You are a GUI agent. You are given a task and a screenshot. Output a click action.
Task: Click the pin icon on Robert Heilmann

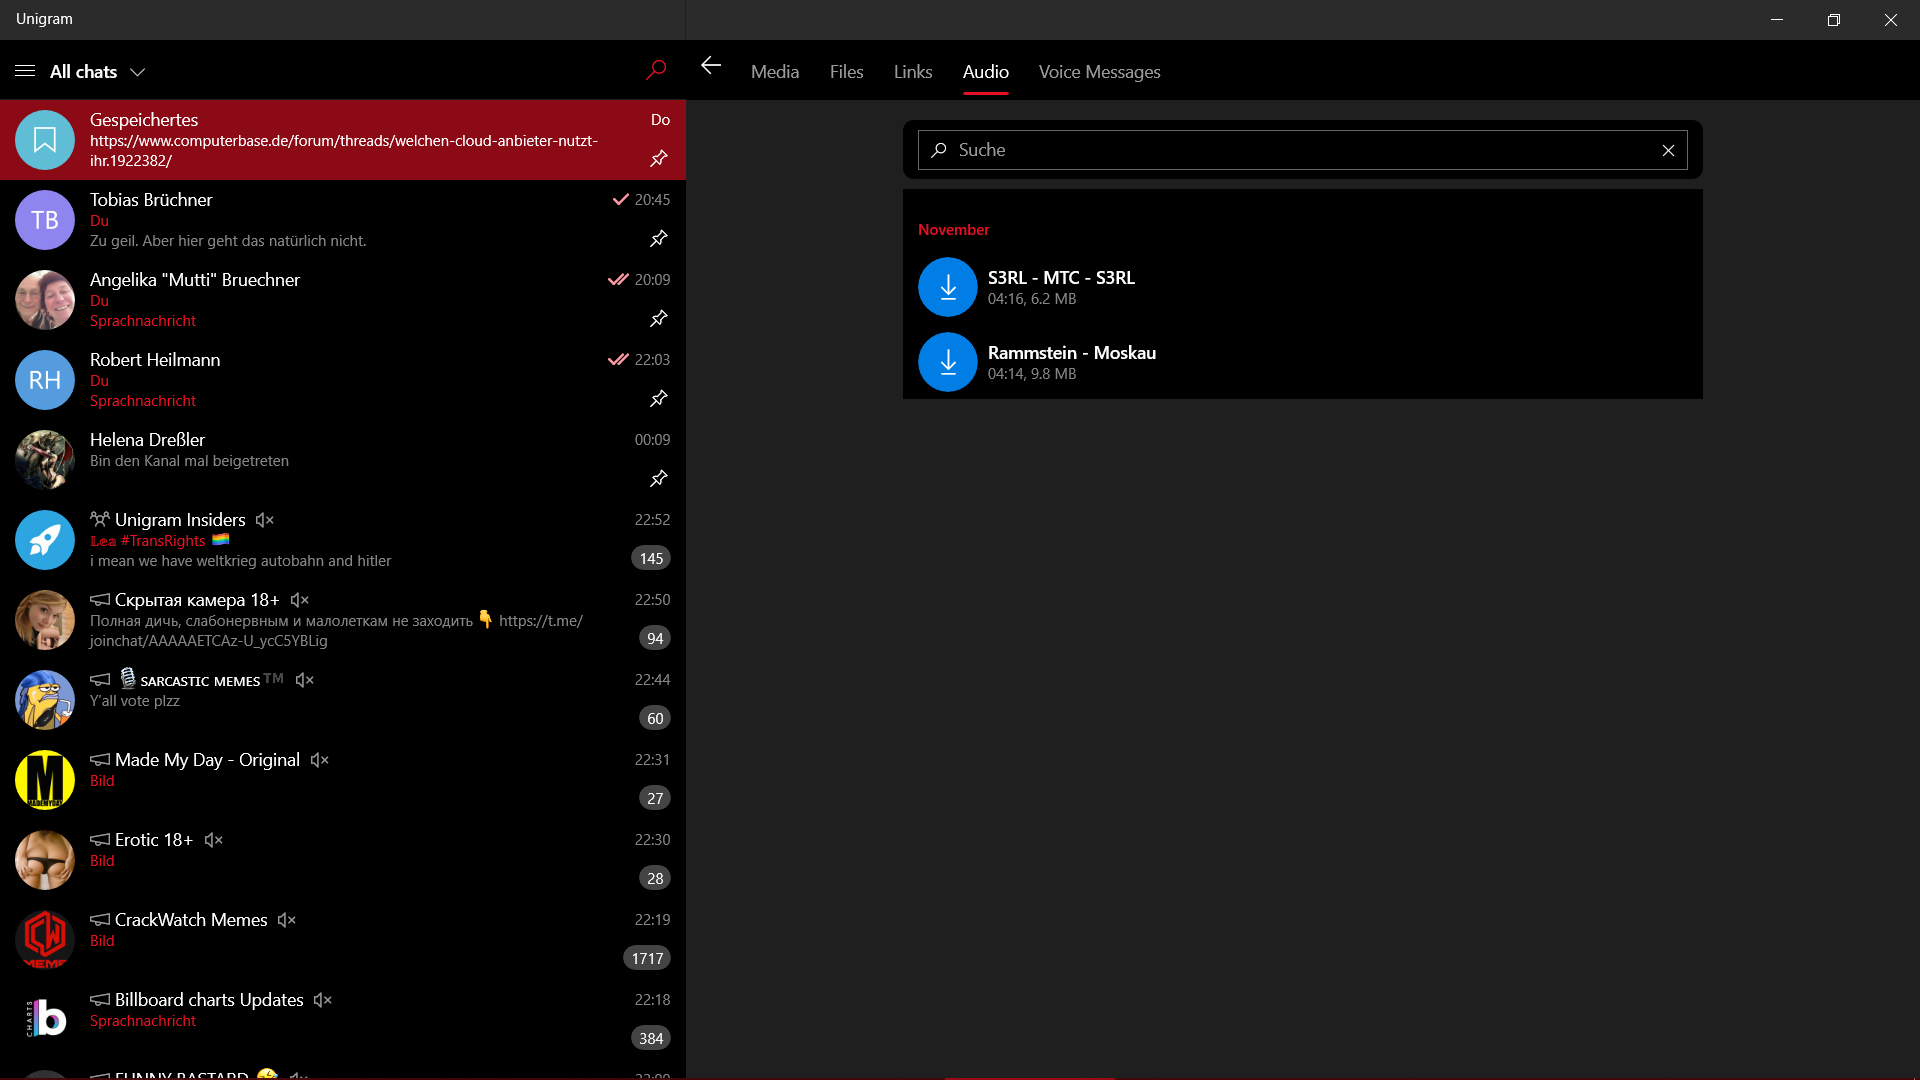(659, 398)
